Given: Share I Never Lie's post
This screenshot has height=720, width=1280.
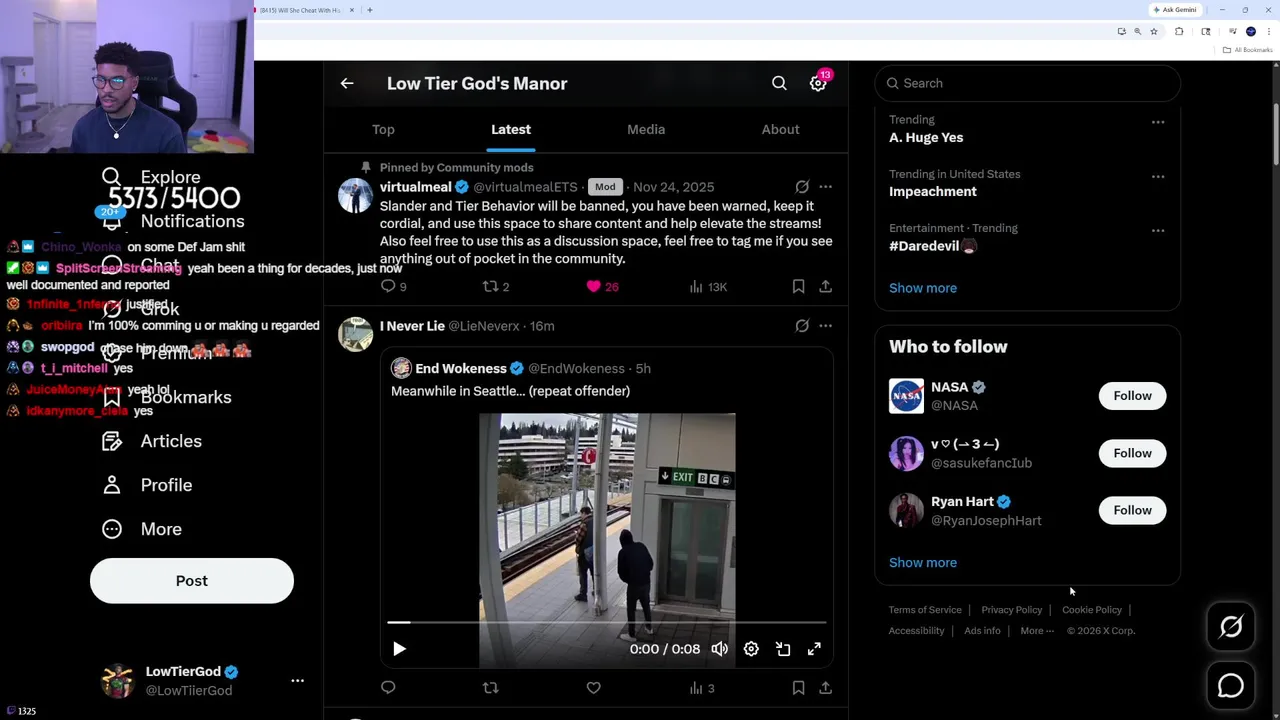Looking at the screenshot, I should [x=825, y=688].
